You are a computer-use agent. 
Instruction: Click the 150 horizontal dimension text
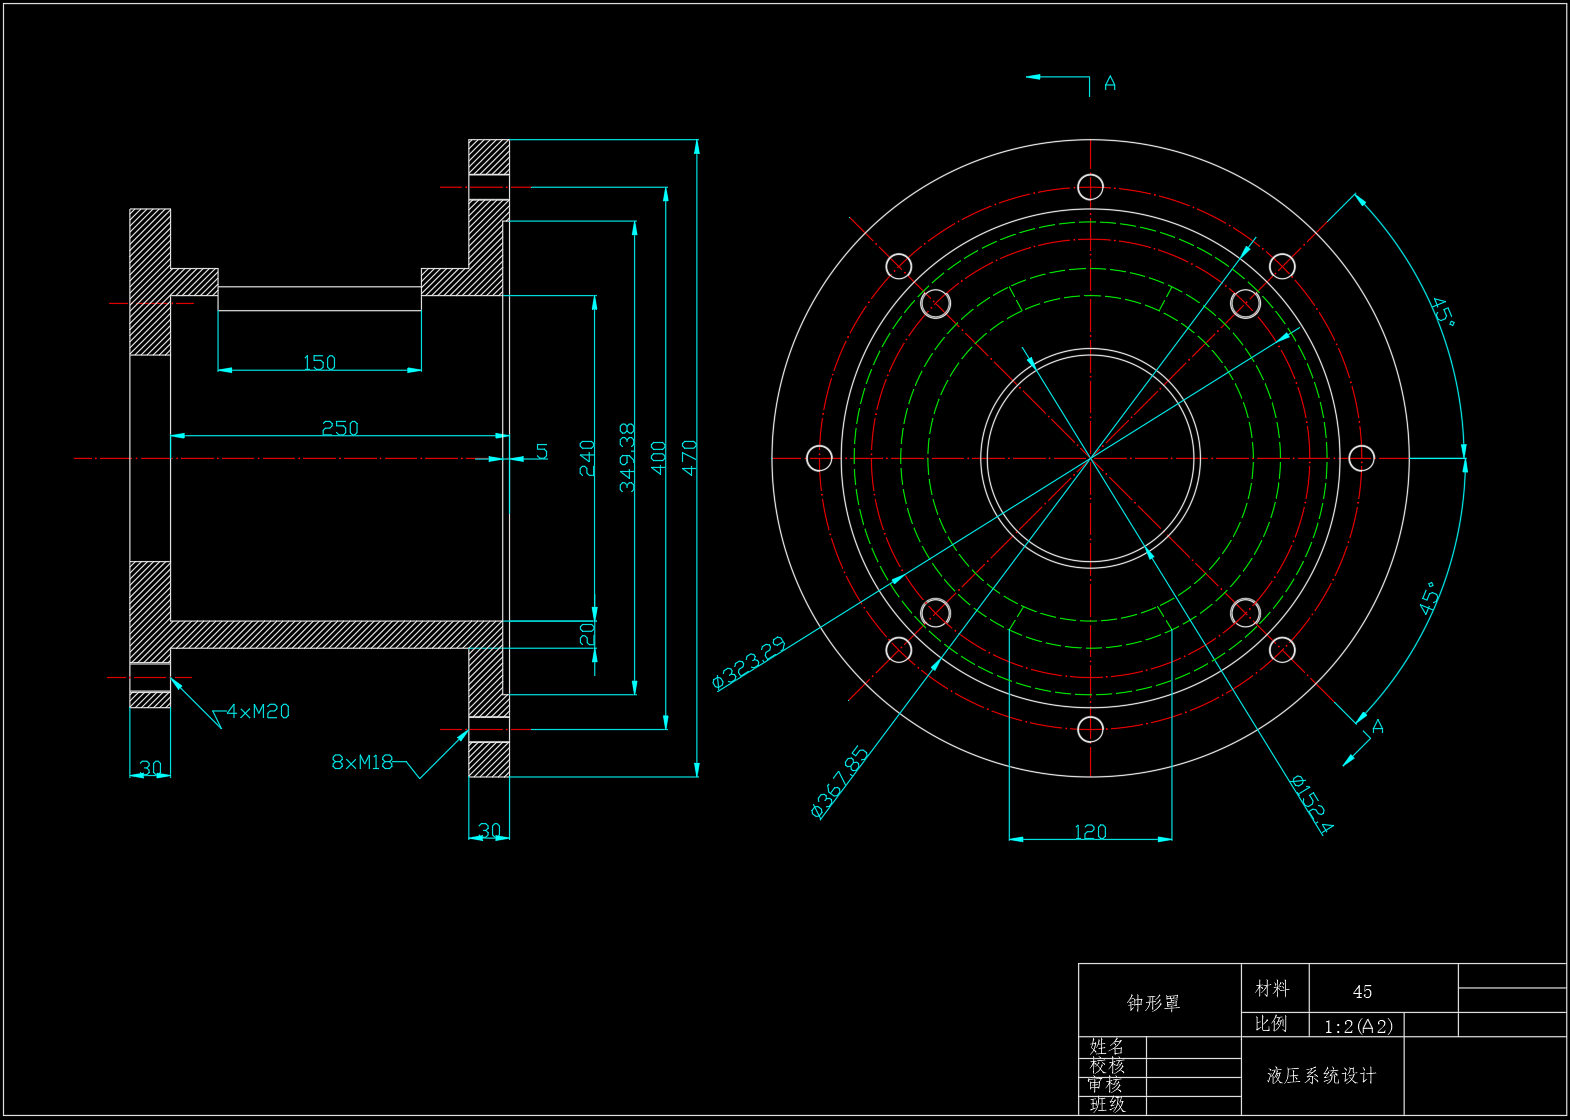tap(319, 362)
